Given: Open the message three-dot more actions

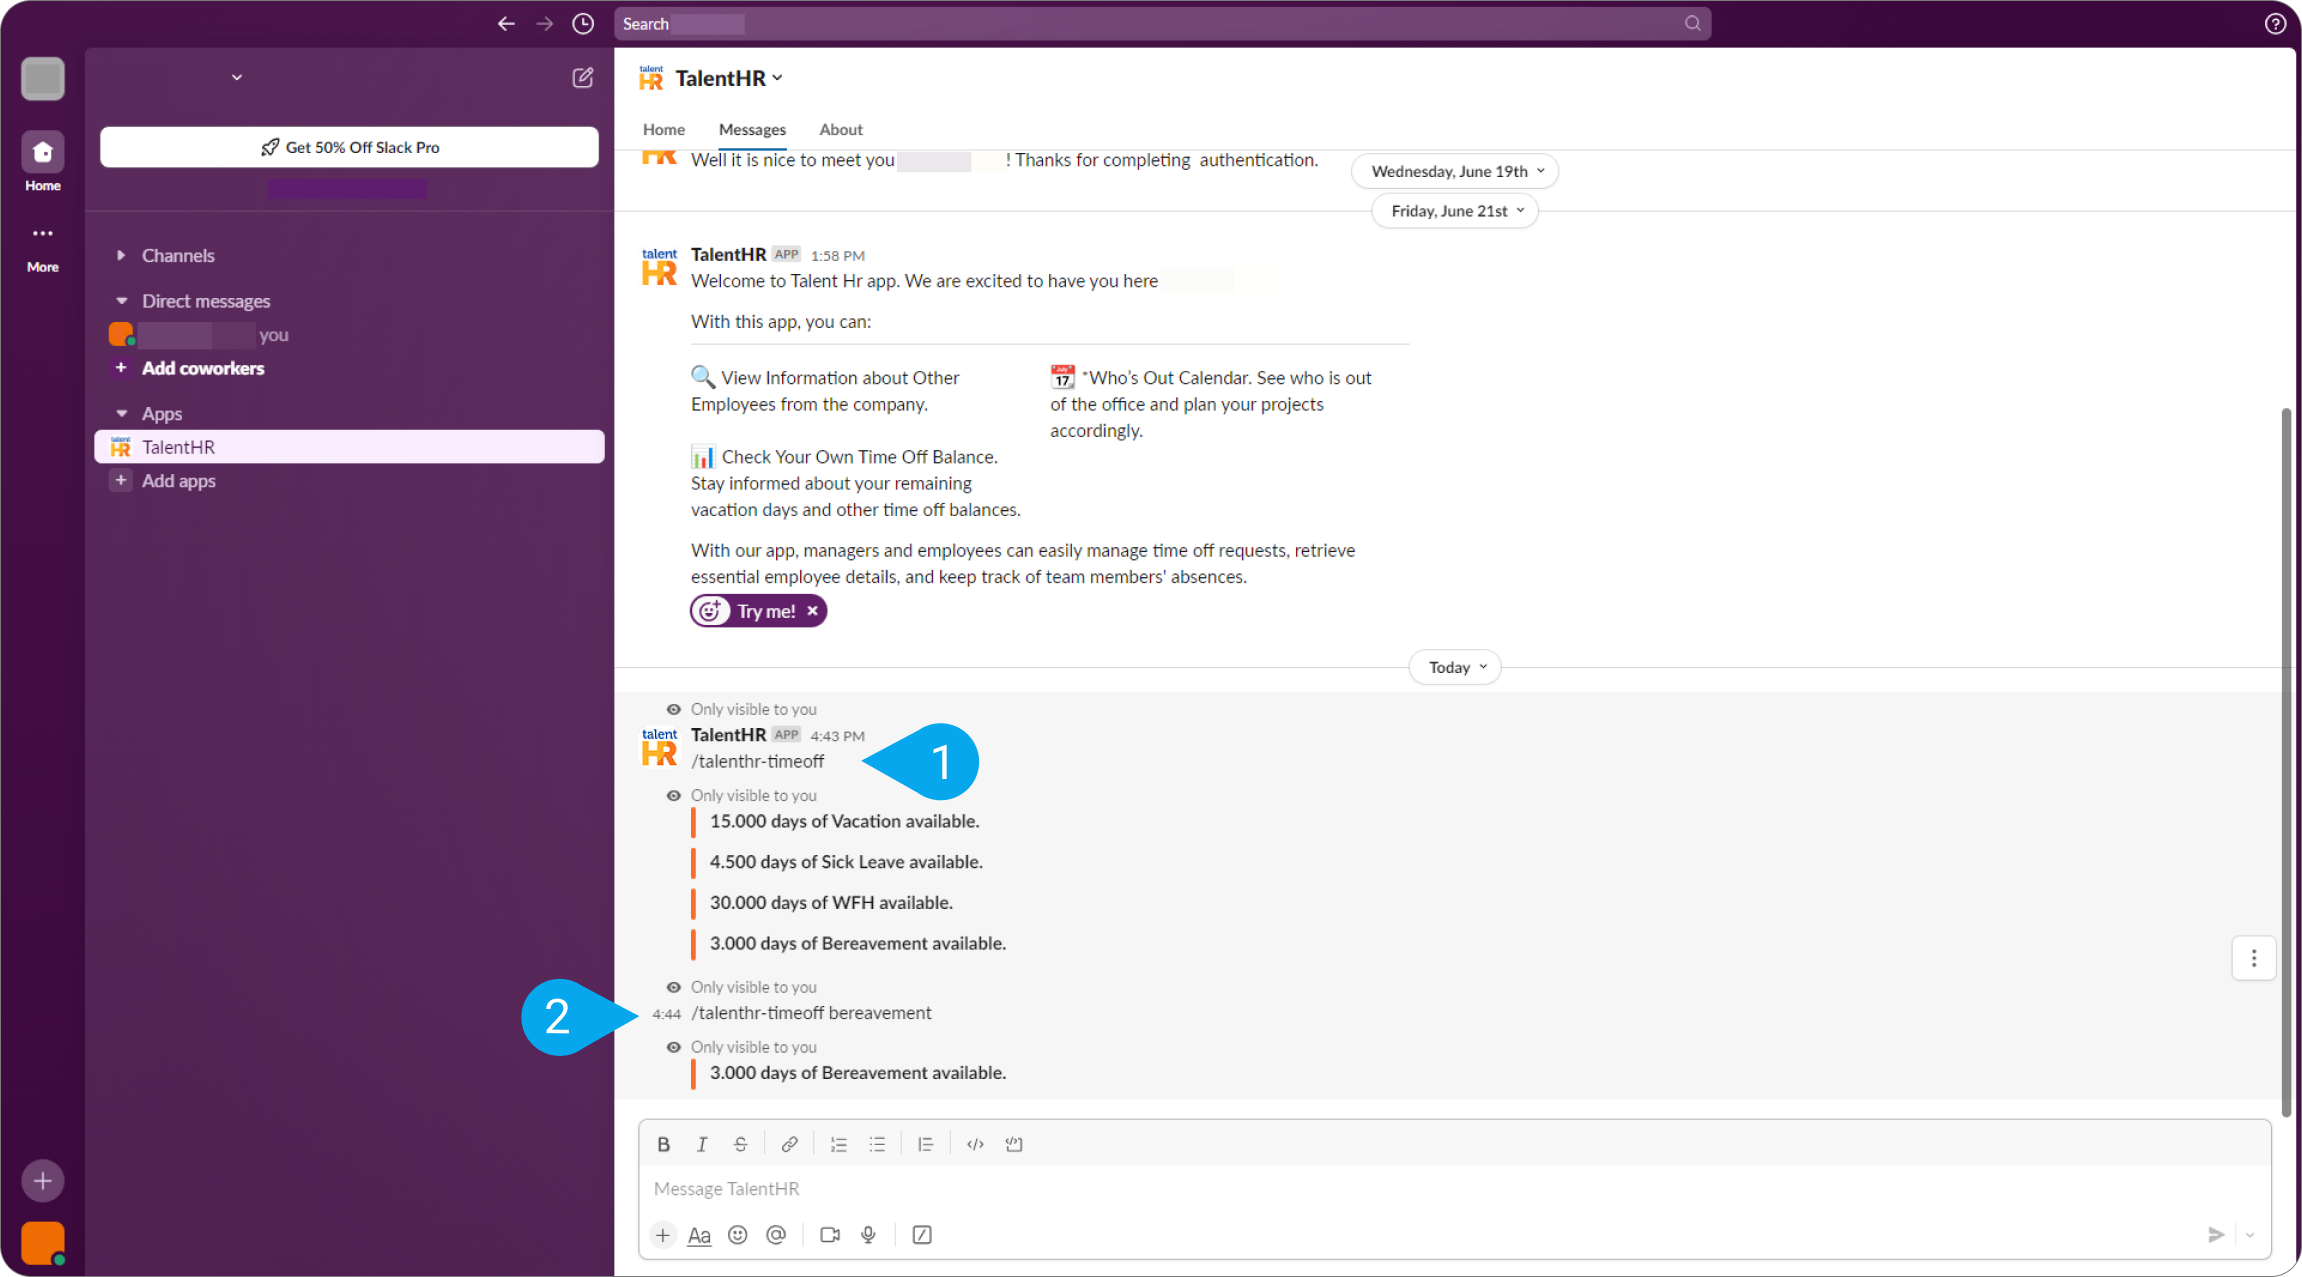Looking at the screenshot, I should pyautogui.click(x=2254, y=958).
